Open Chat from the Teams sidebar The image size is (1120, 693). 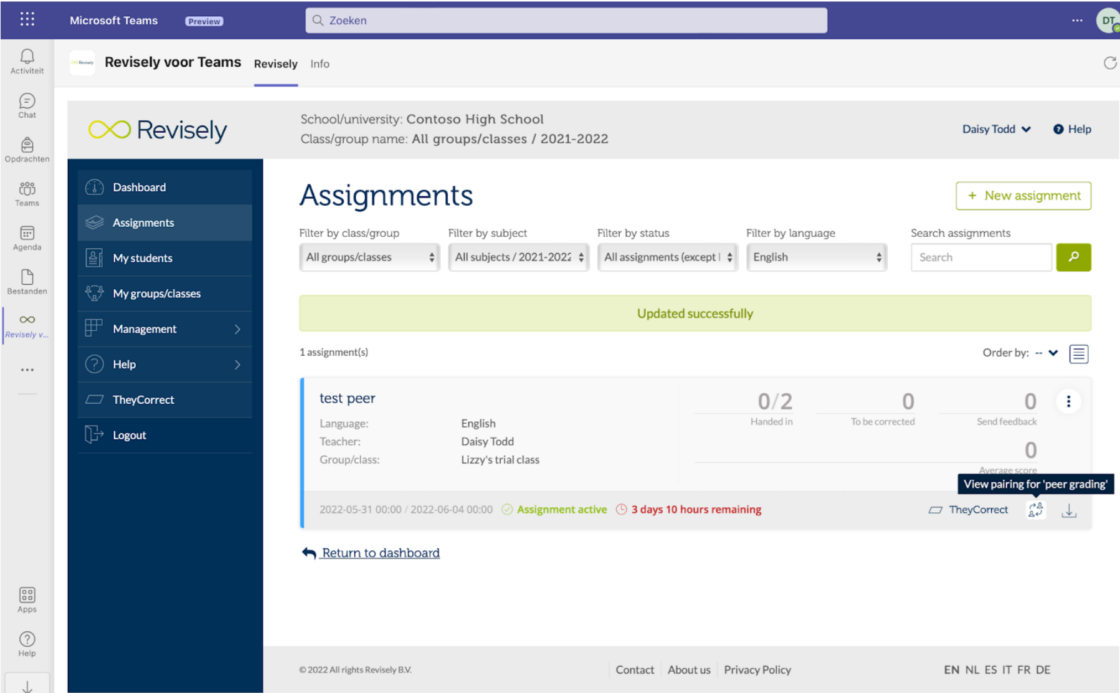click(27, 103)
